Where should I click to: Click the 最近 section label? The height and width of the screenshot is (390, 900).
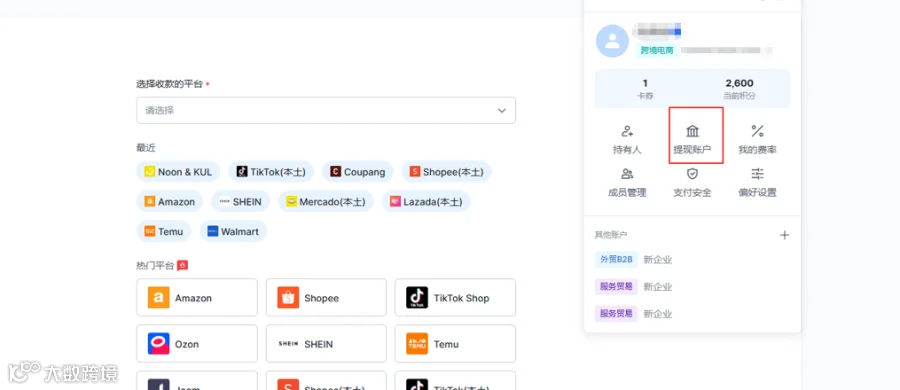[x=146, y=148]
